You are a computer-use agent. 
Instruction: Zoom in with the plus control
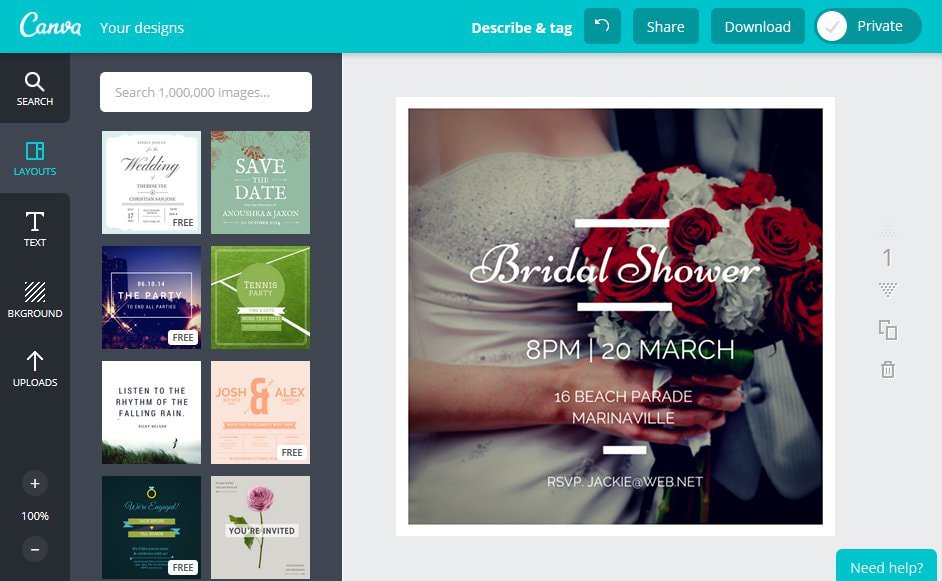34,483
